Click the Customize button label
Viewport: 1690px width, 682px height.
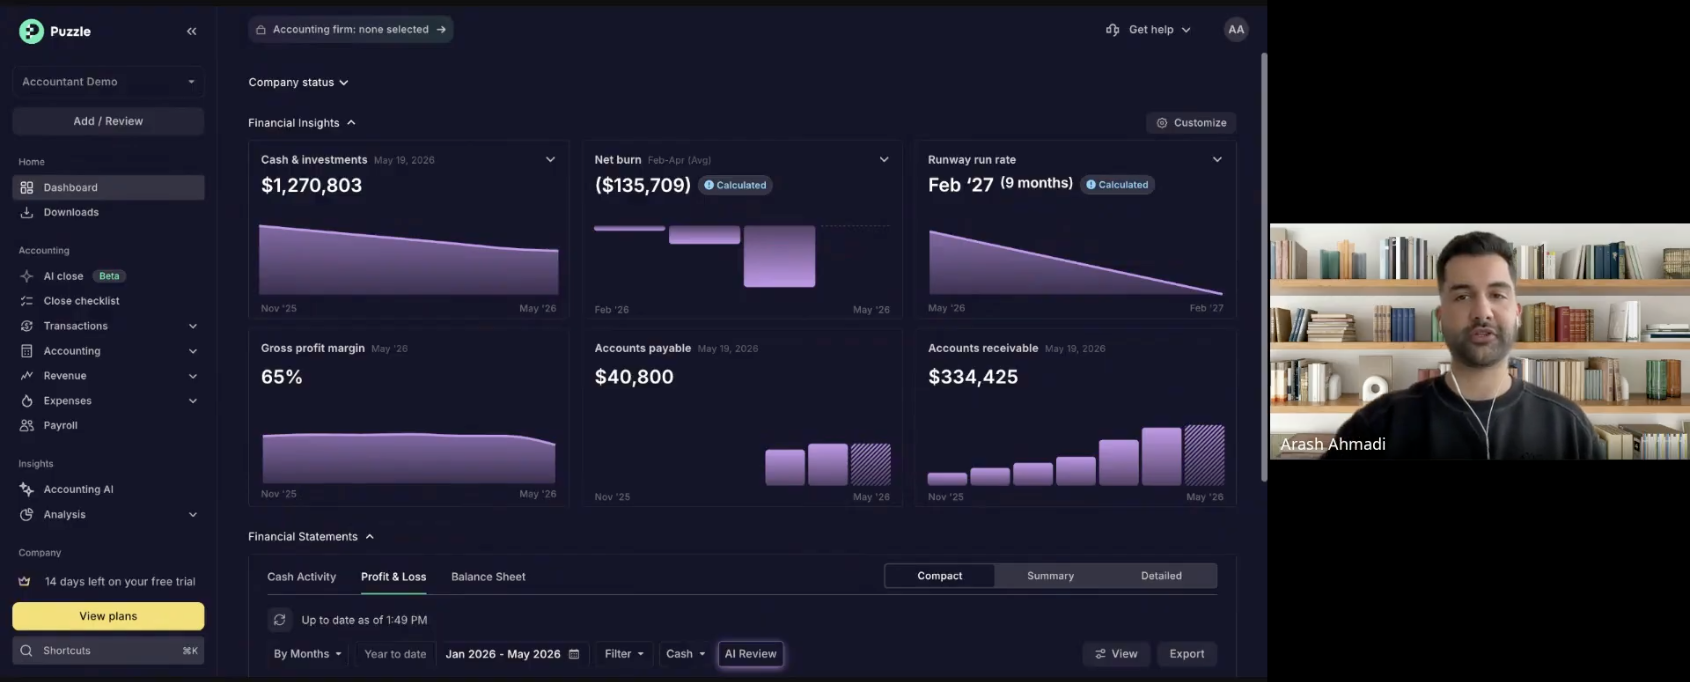pos(1200,123)
